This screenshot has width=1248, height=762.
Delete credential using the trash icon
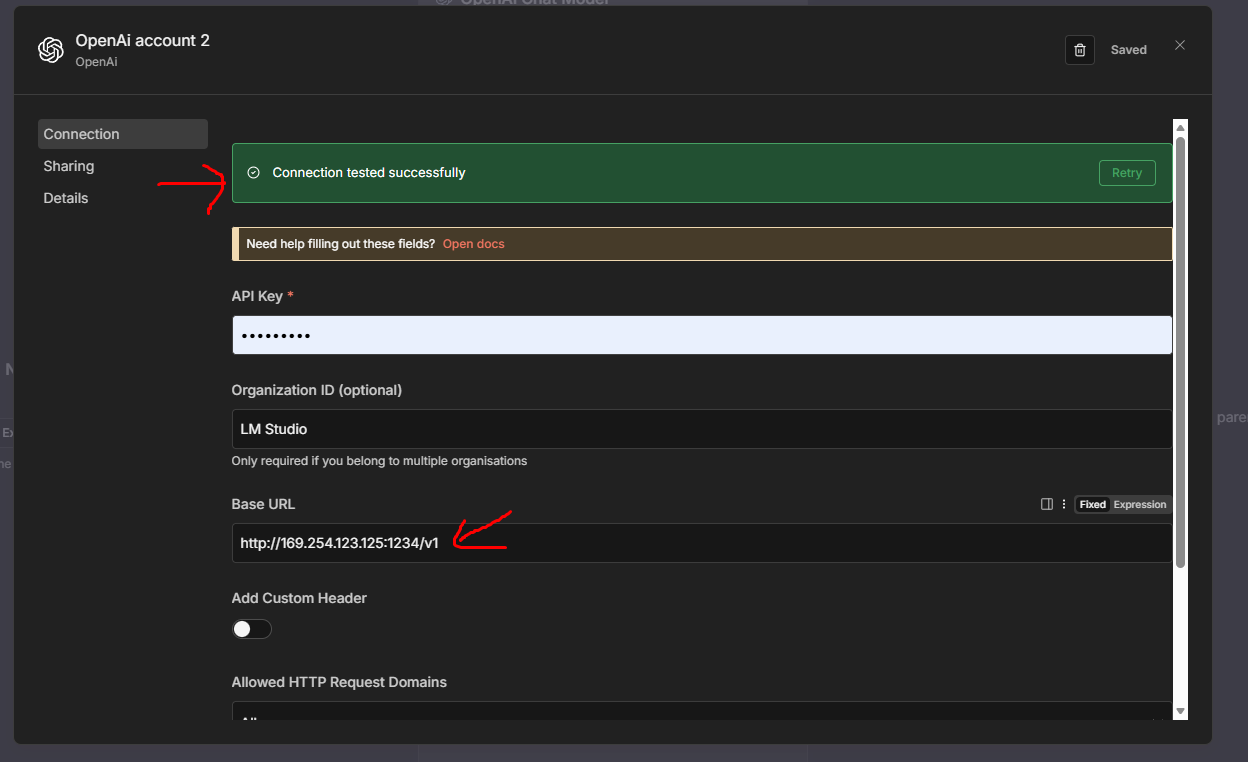1079,50
